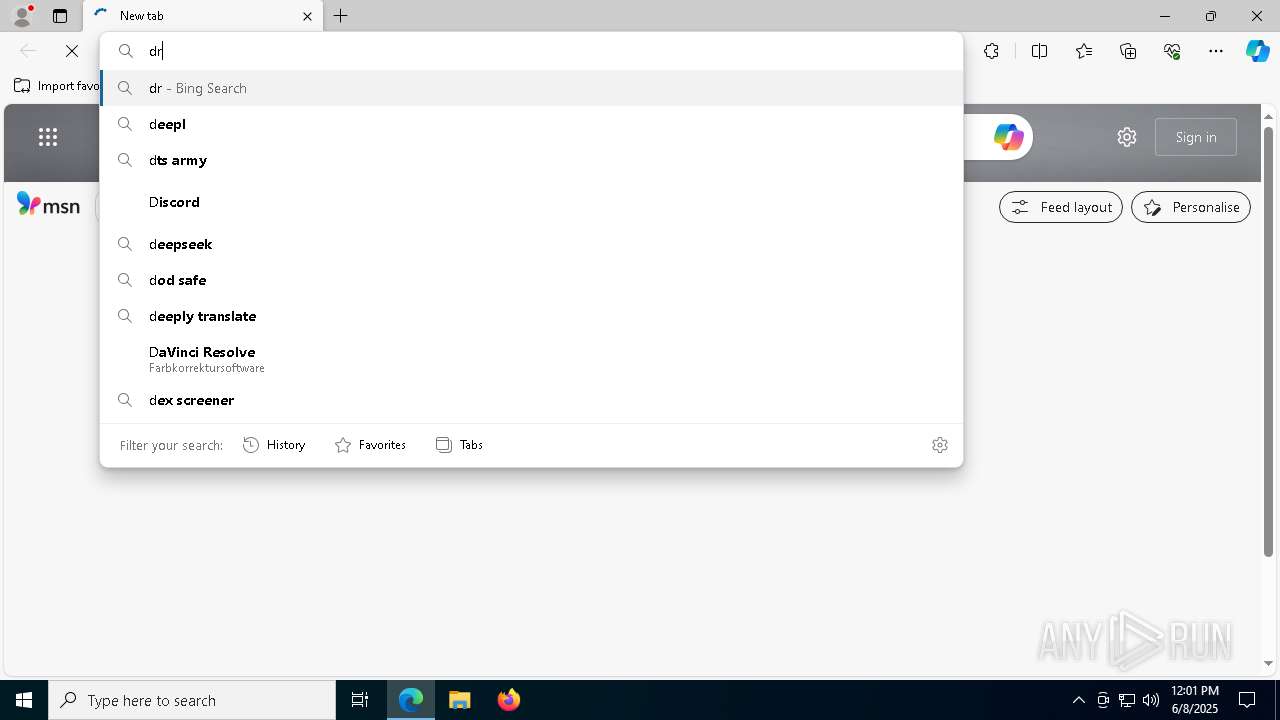Select the DaVinci Resolve suggestion
This screenshot has width=1280, height=720.
point(531,359)
